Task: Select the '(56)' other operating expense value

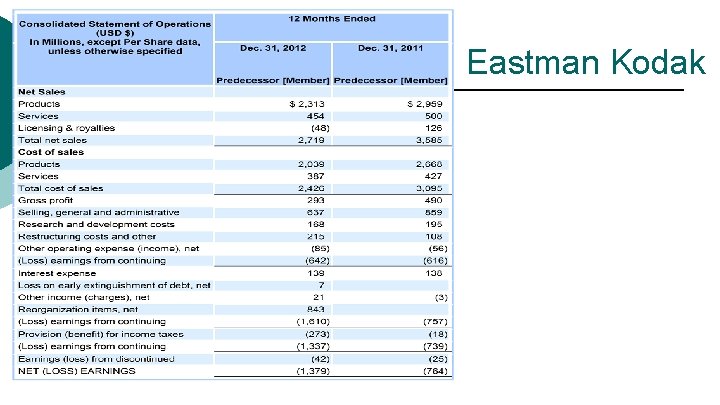Action: point(438,248)
